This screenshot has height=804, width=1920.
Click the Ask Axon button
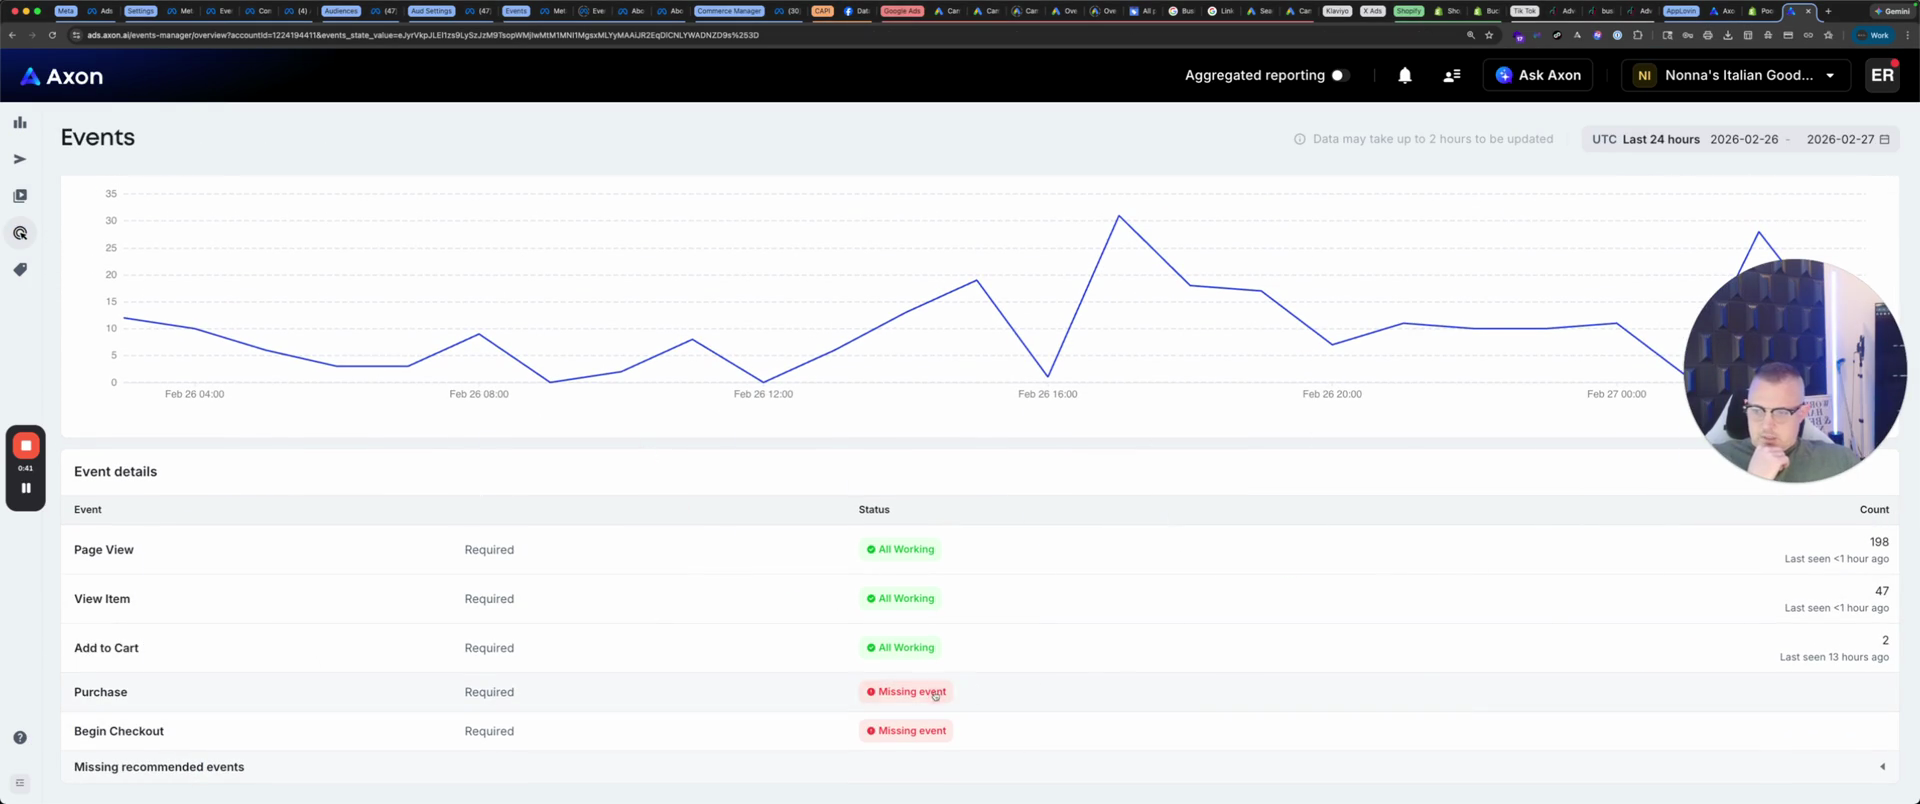tap(1537, 76)
